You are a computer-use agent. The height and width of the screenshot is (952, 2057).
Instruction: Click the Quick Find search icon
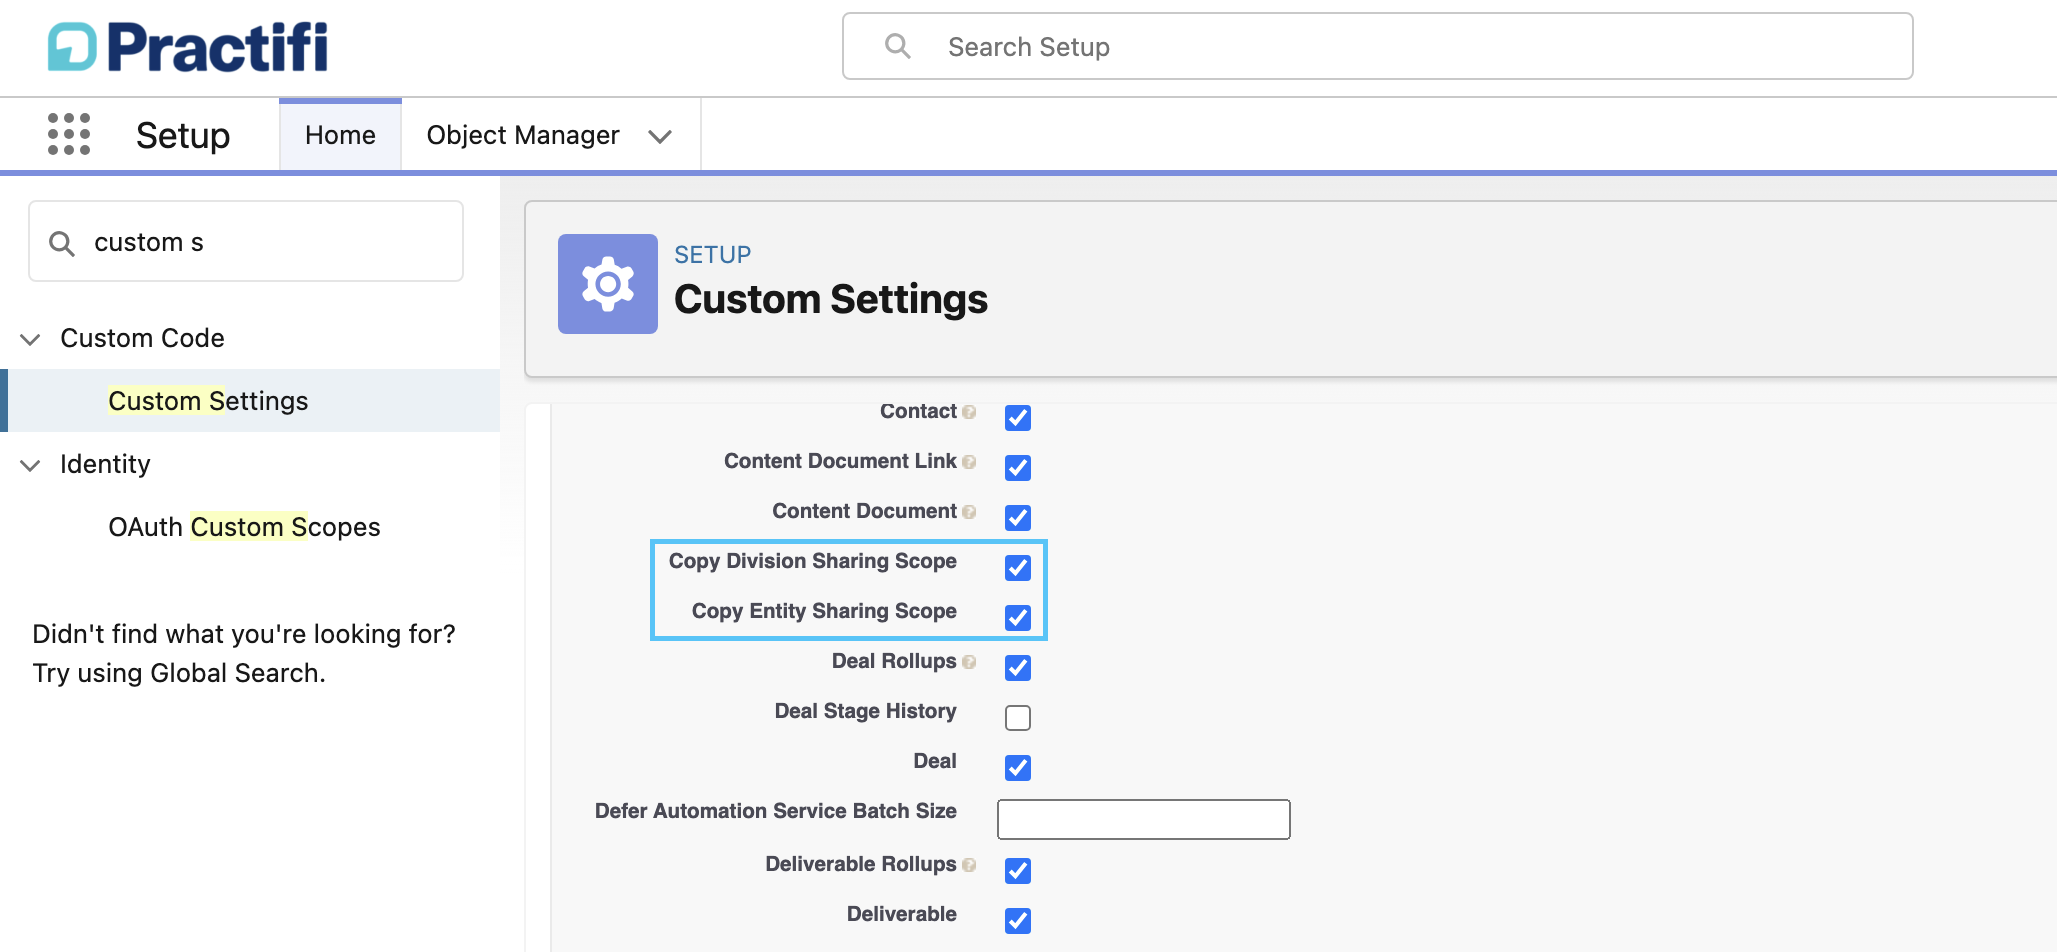pyautogui.click(x=62, y=242)
